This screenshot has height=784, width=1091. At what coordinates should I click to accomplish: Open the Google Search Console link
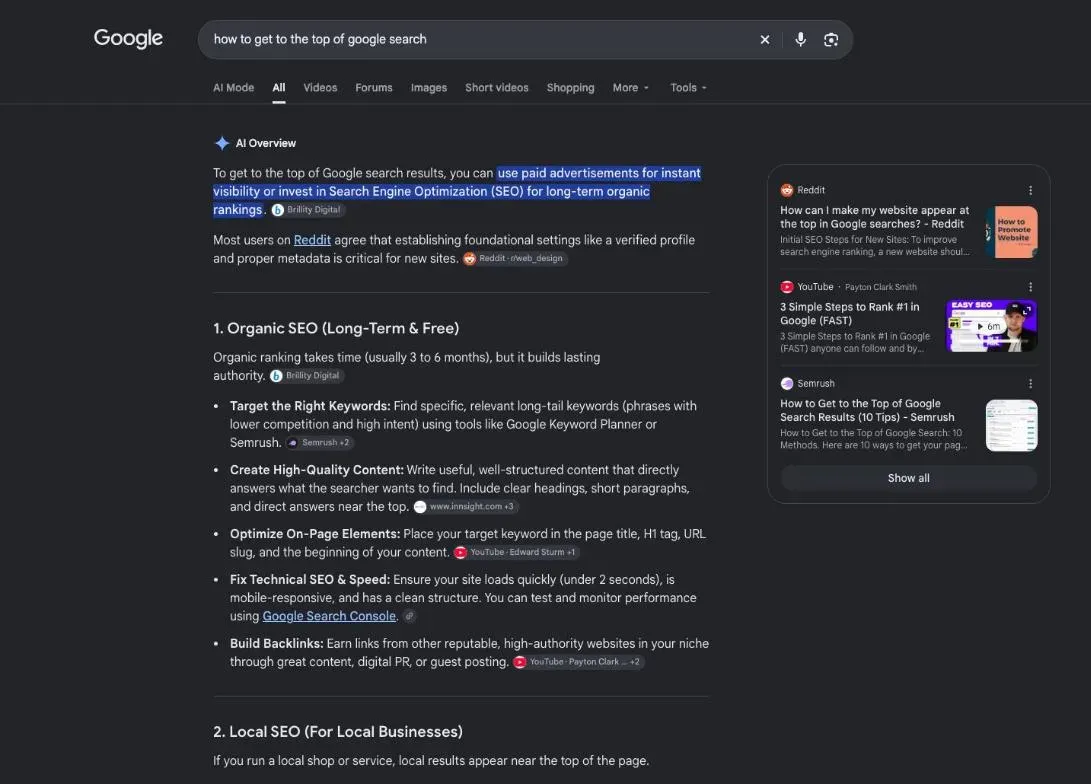pos(329,616)
